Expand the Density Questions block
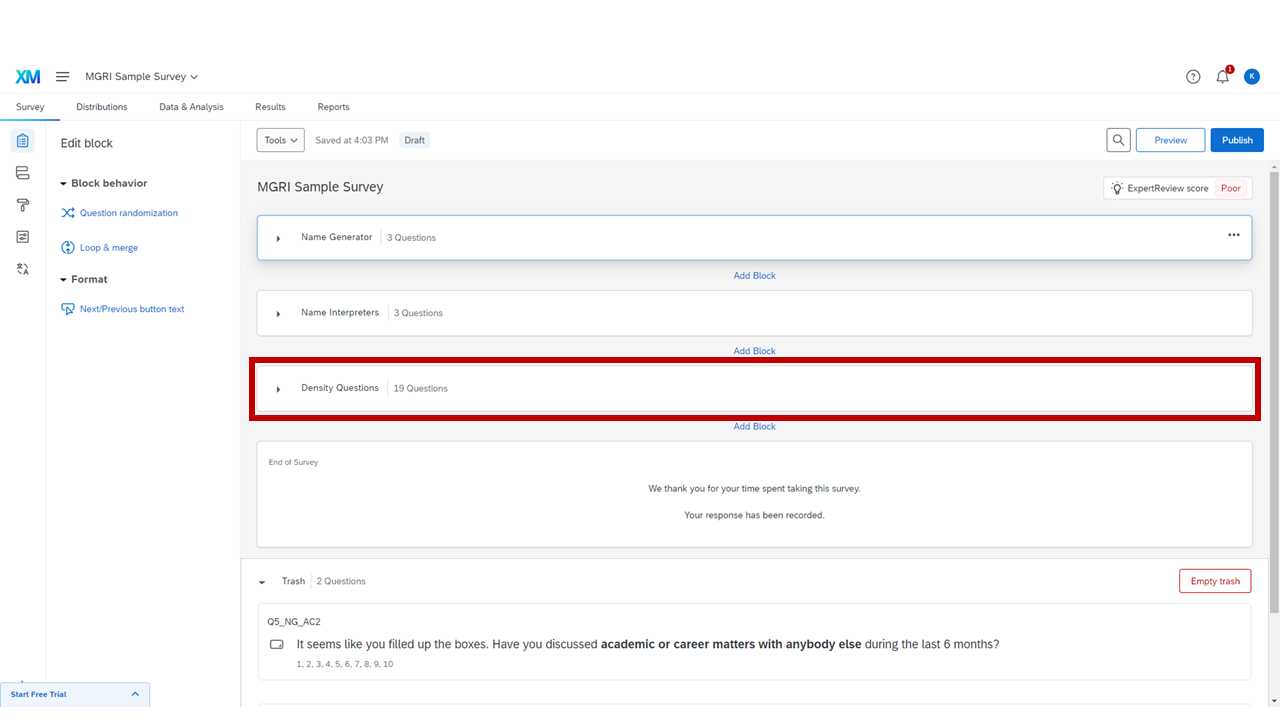 click(x=278, y=389)
